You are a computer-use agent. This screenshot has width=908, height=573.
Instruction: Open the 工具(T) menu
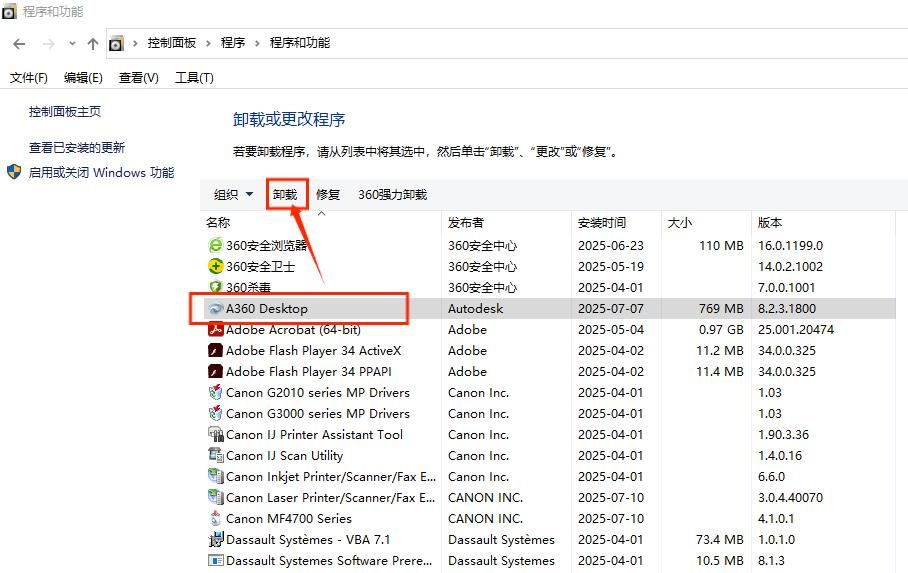(194, 78)
